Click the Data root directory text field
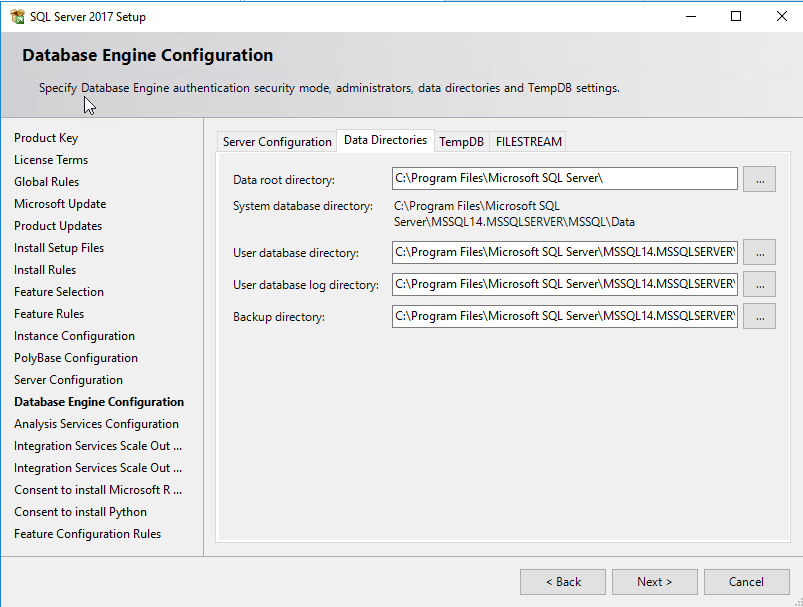The image size is (803, 607). 565,179
